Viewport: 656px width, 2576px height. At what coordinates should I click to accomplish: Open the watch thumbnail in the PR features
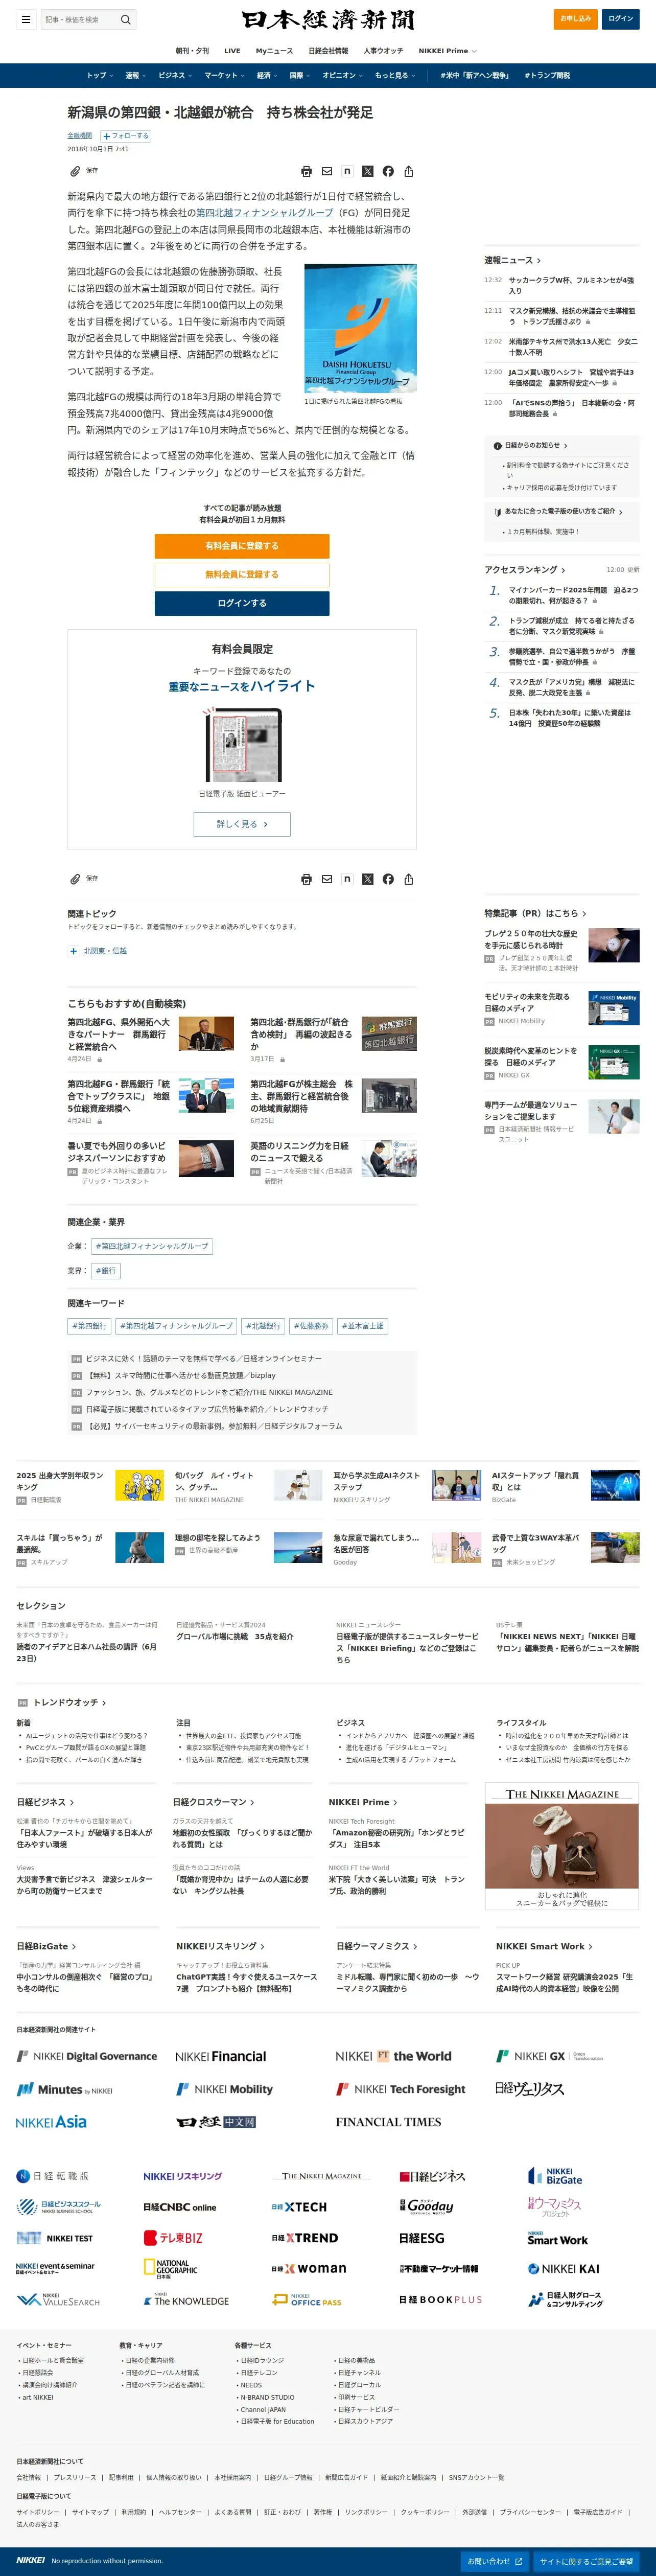[613, 945]
